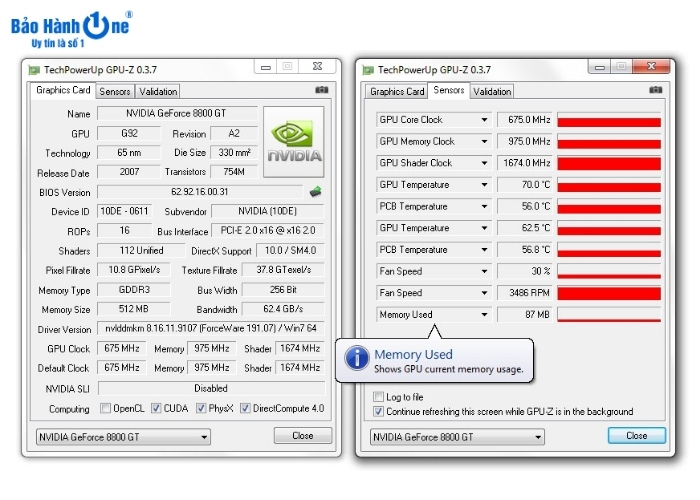Image resolution: width=700 pixels, height=500 pixels.
Task: Click the NVIDIA SLI Disabled field
Action: [x=211, y=388]
